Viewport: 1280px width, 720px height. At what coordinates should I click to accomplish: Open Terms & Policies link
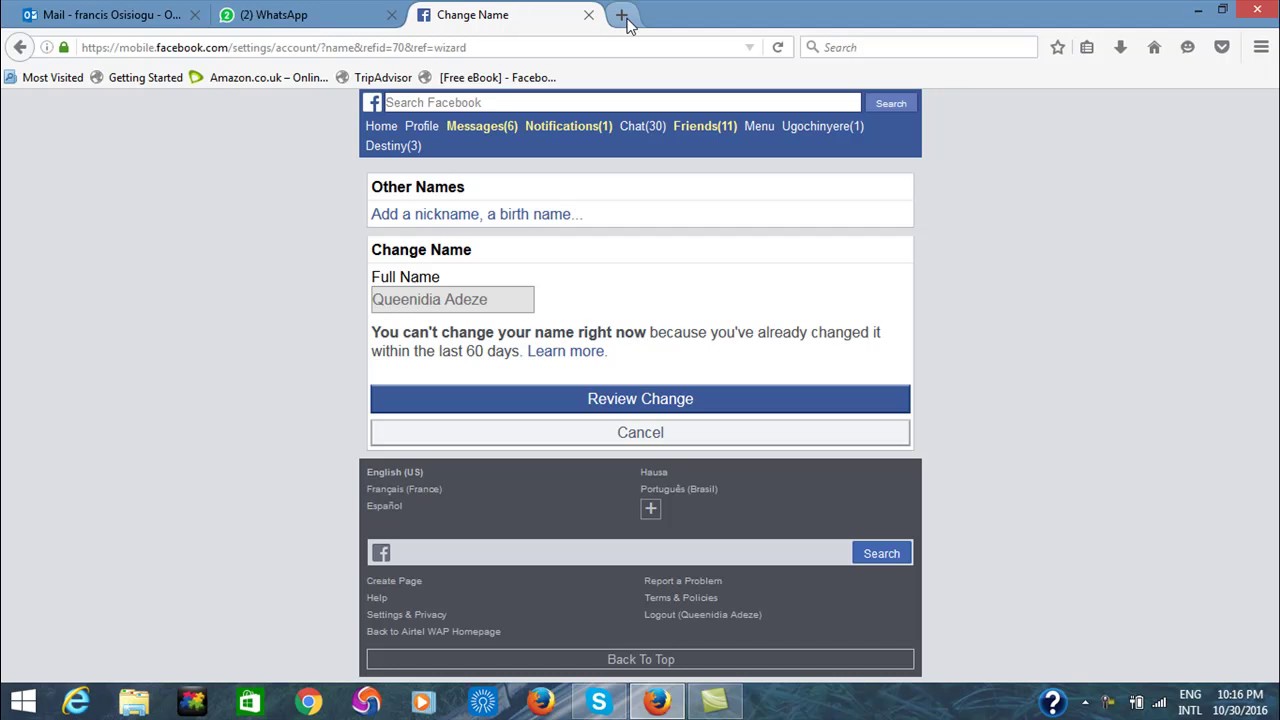[681, 598]
